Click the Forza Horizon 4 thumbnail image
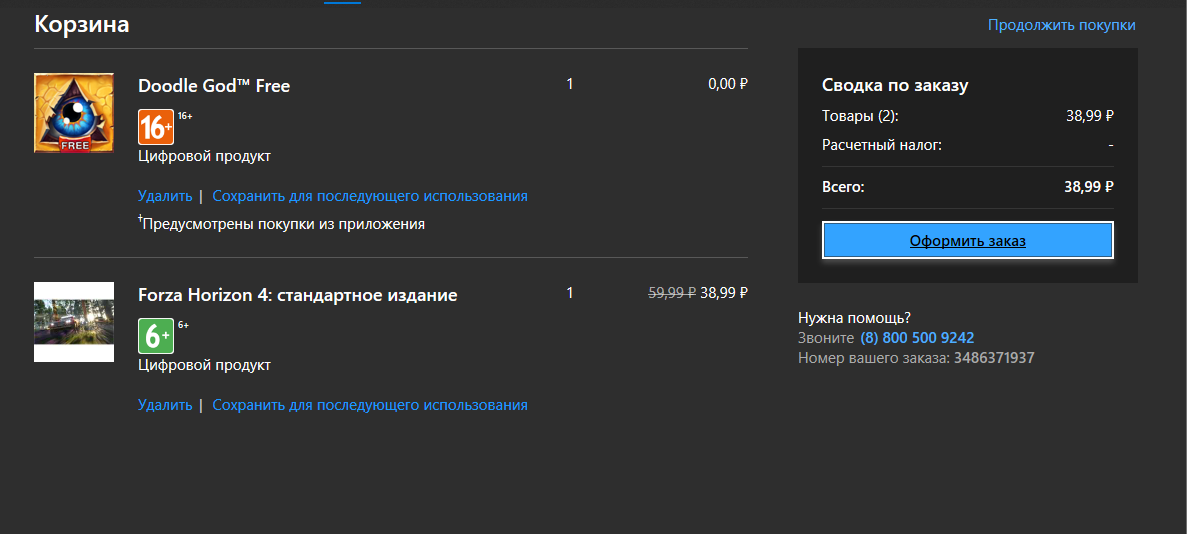 click(x=73, y=322)
